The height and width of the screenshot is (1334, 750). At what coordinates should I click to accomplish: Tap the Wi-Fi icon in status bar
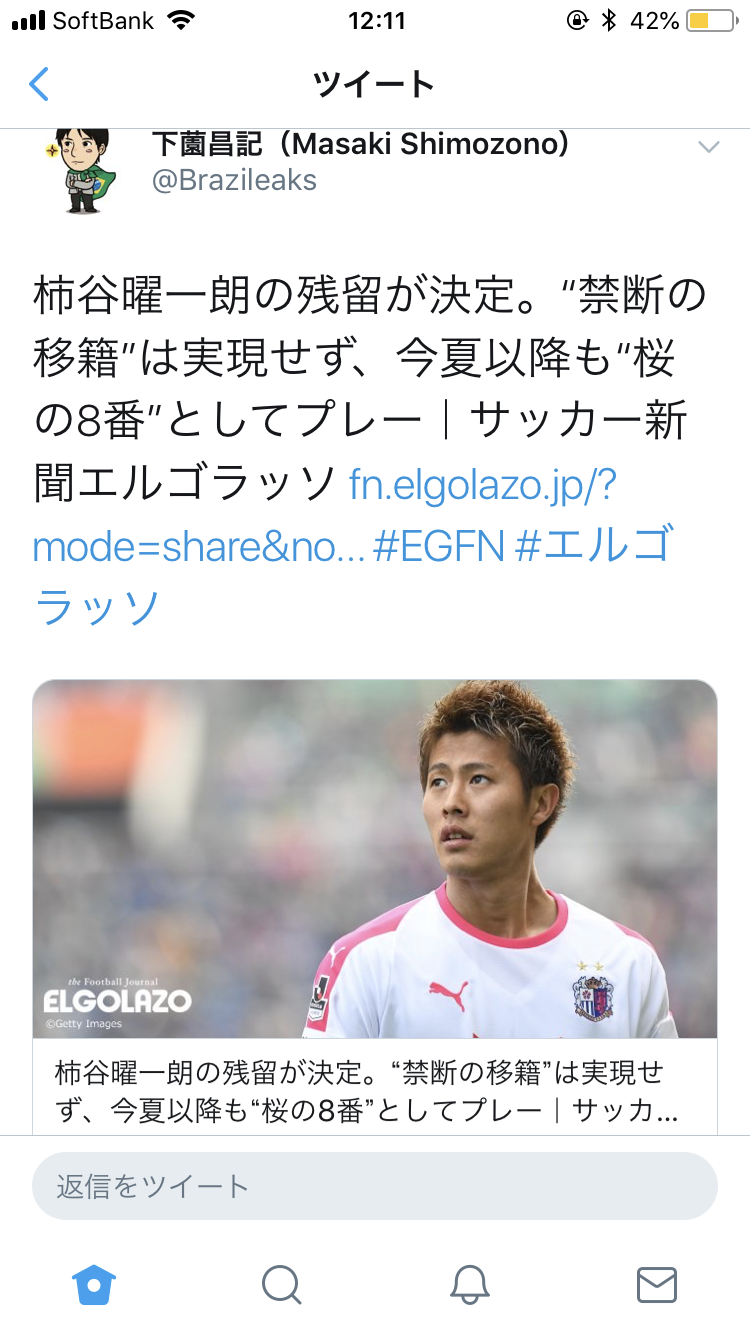[182, 20]
